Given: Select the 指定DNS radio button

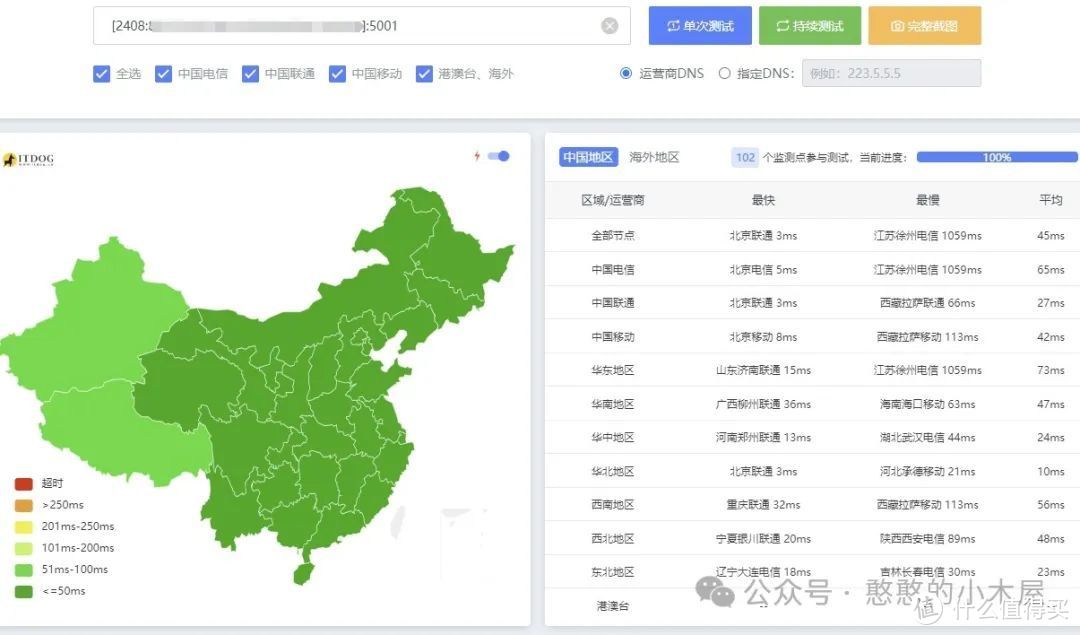Looking at the screenshot, I should (x=724, y=72).
